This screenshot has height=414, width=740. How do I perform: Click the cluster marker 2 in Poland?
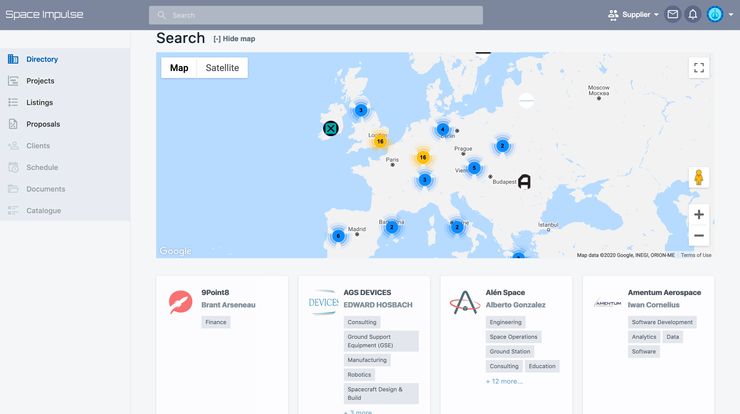click(503, 146)
